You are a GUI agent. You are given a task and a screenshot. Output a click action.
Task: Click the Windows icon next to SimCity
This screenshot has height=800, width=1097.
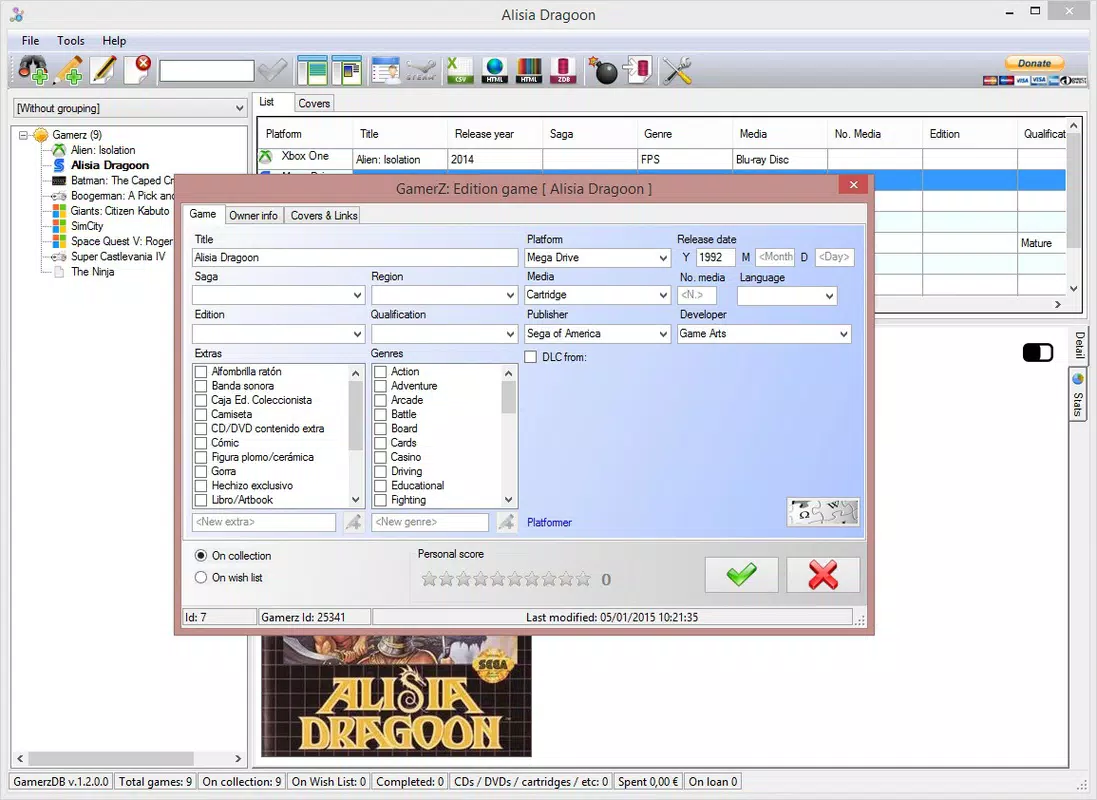pyautogui.click(x=59, y=226)
